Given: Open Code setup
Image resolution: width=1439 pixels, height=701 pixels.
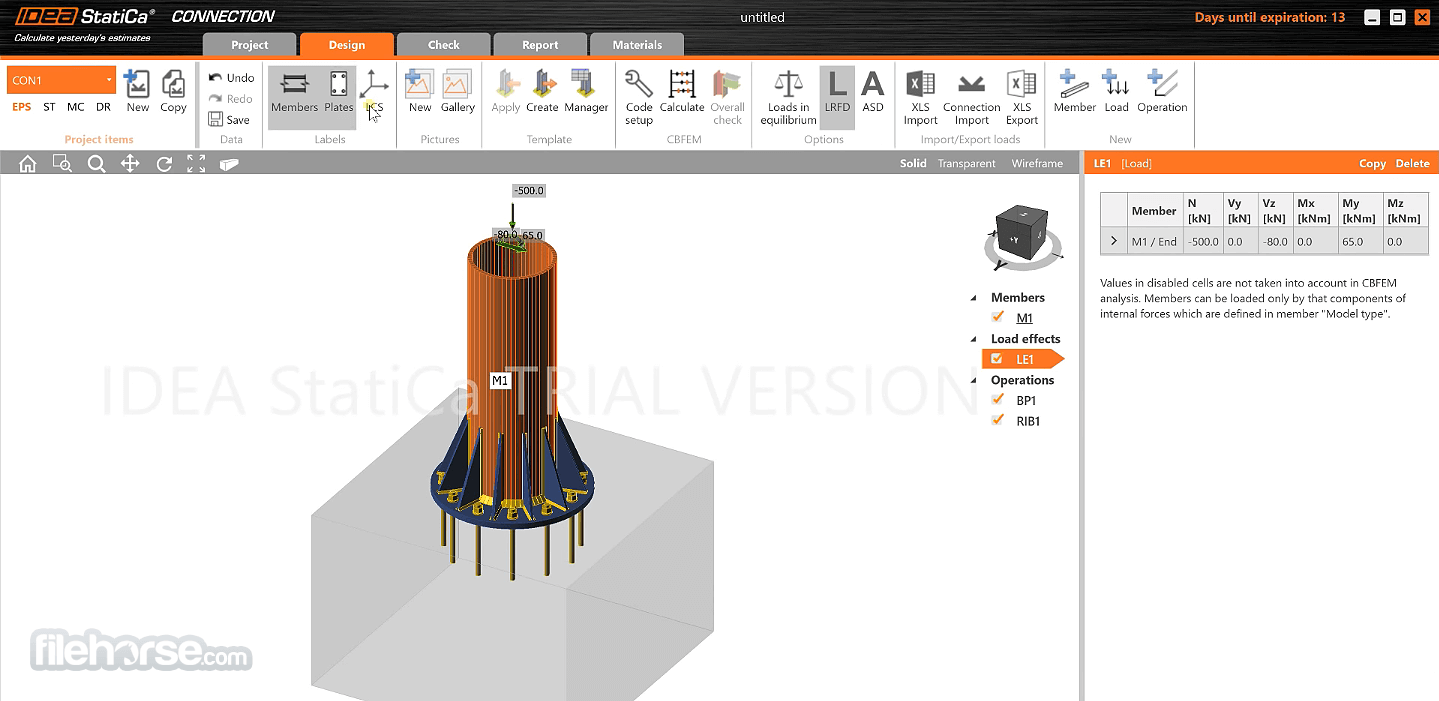Looking at the screenshot, I should pos(639,97).
